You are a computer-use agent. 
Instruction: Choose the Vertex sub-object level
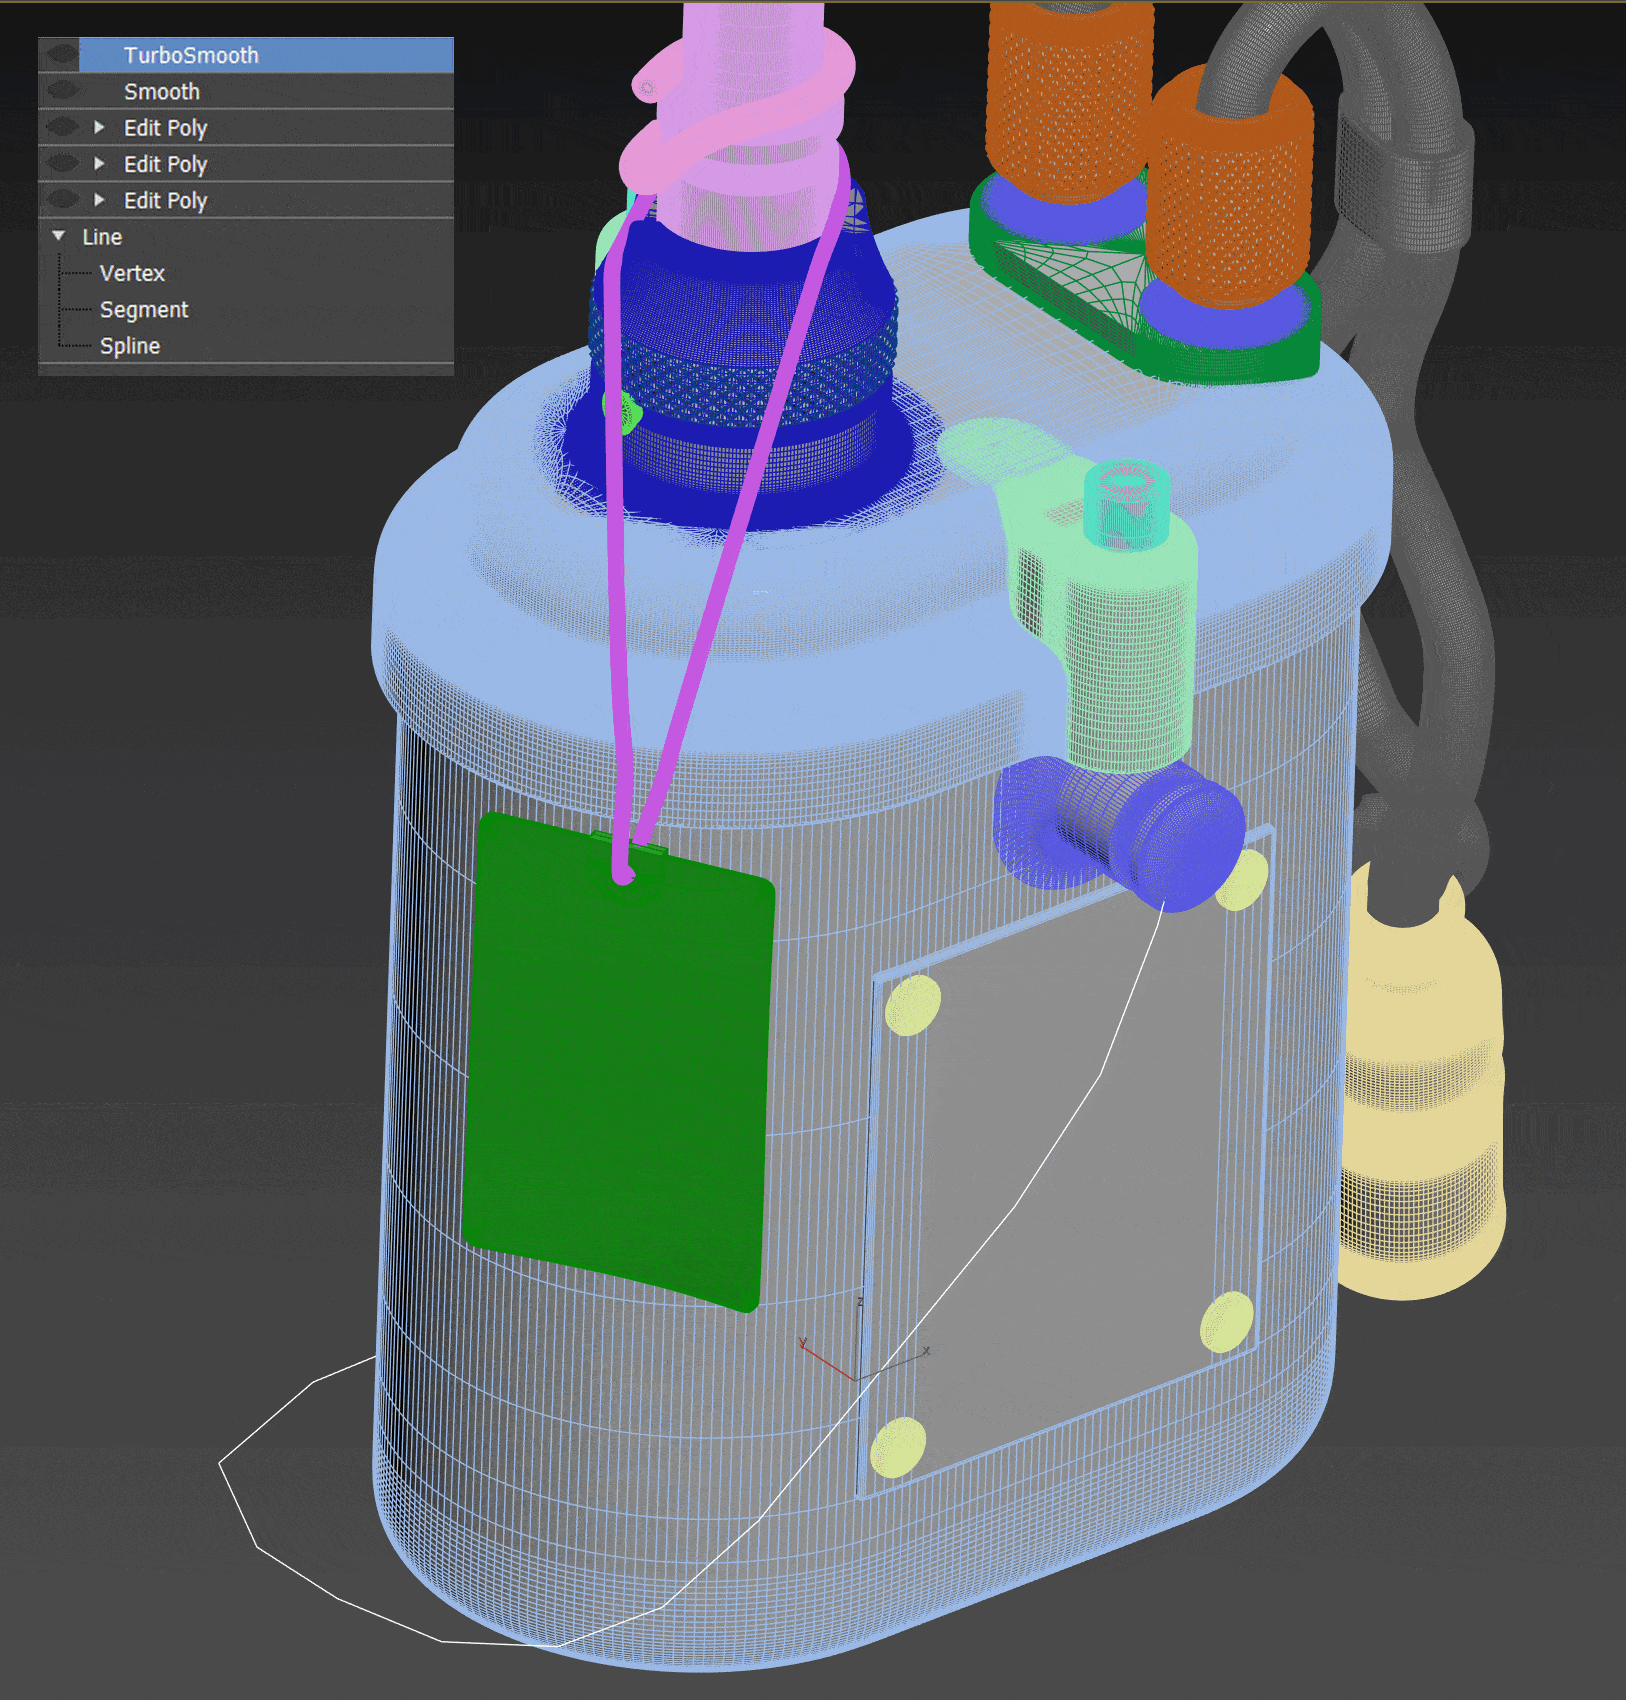(132, 273)
